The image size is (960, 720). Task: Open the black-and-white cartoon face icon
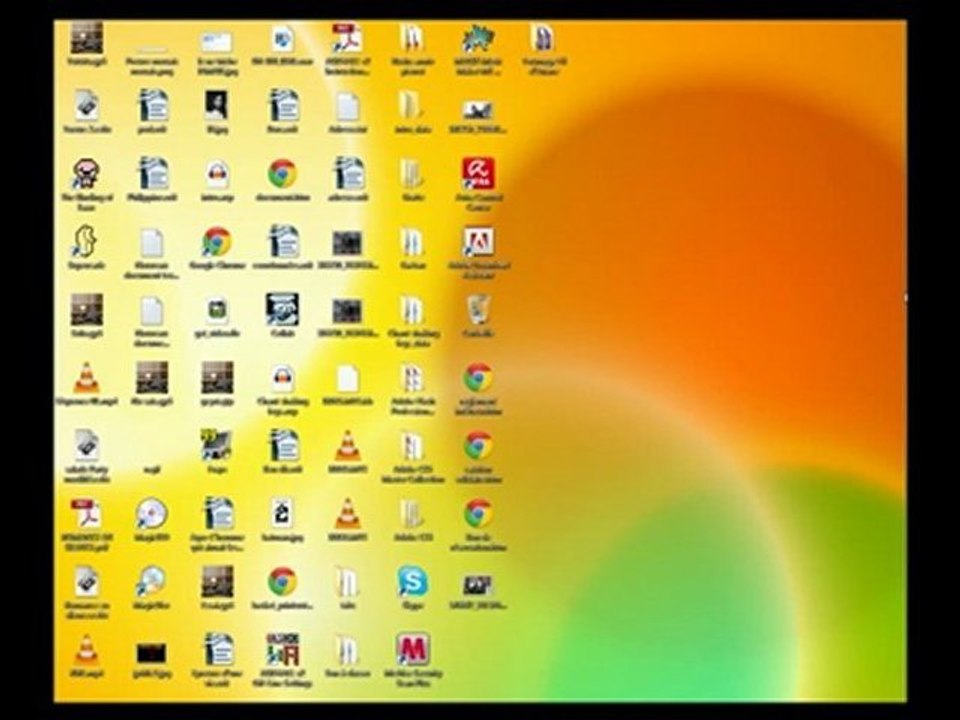(282, 310)
